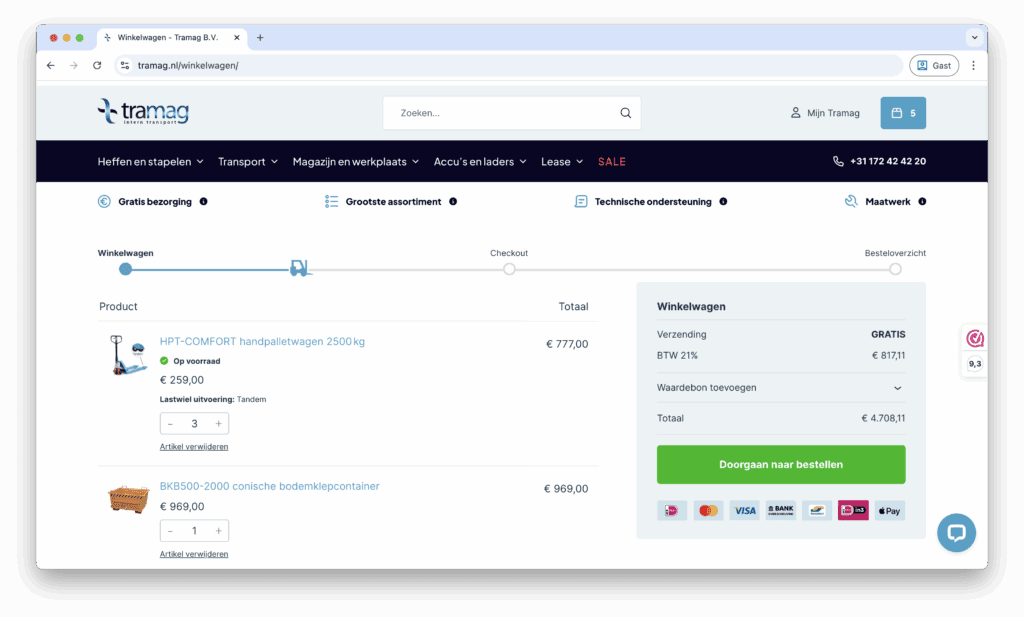Click the info icon next to Technische ondersteuning

pyautogui.click(x=723, y=201)
